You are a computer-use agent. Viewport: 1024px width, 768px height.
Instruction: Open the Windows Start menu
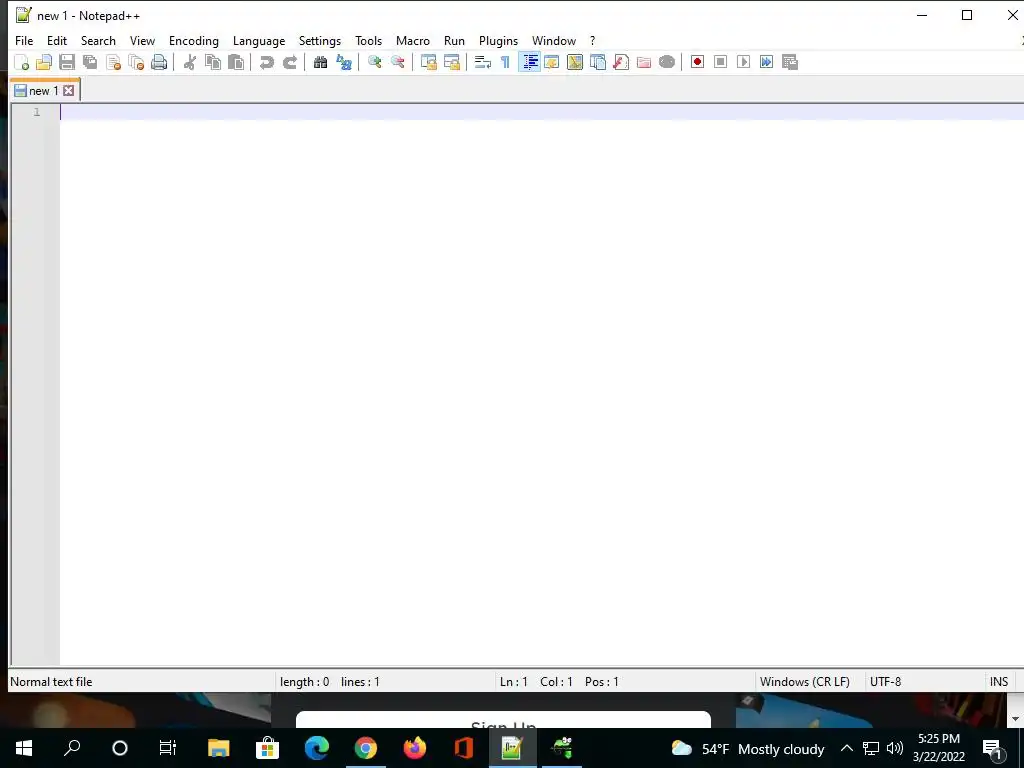pos(24,748)
